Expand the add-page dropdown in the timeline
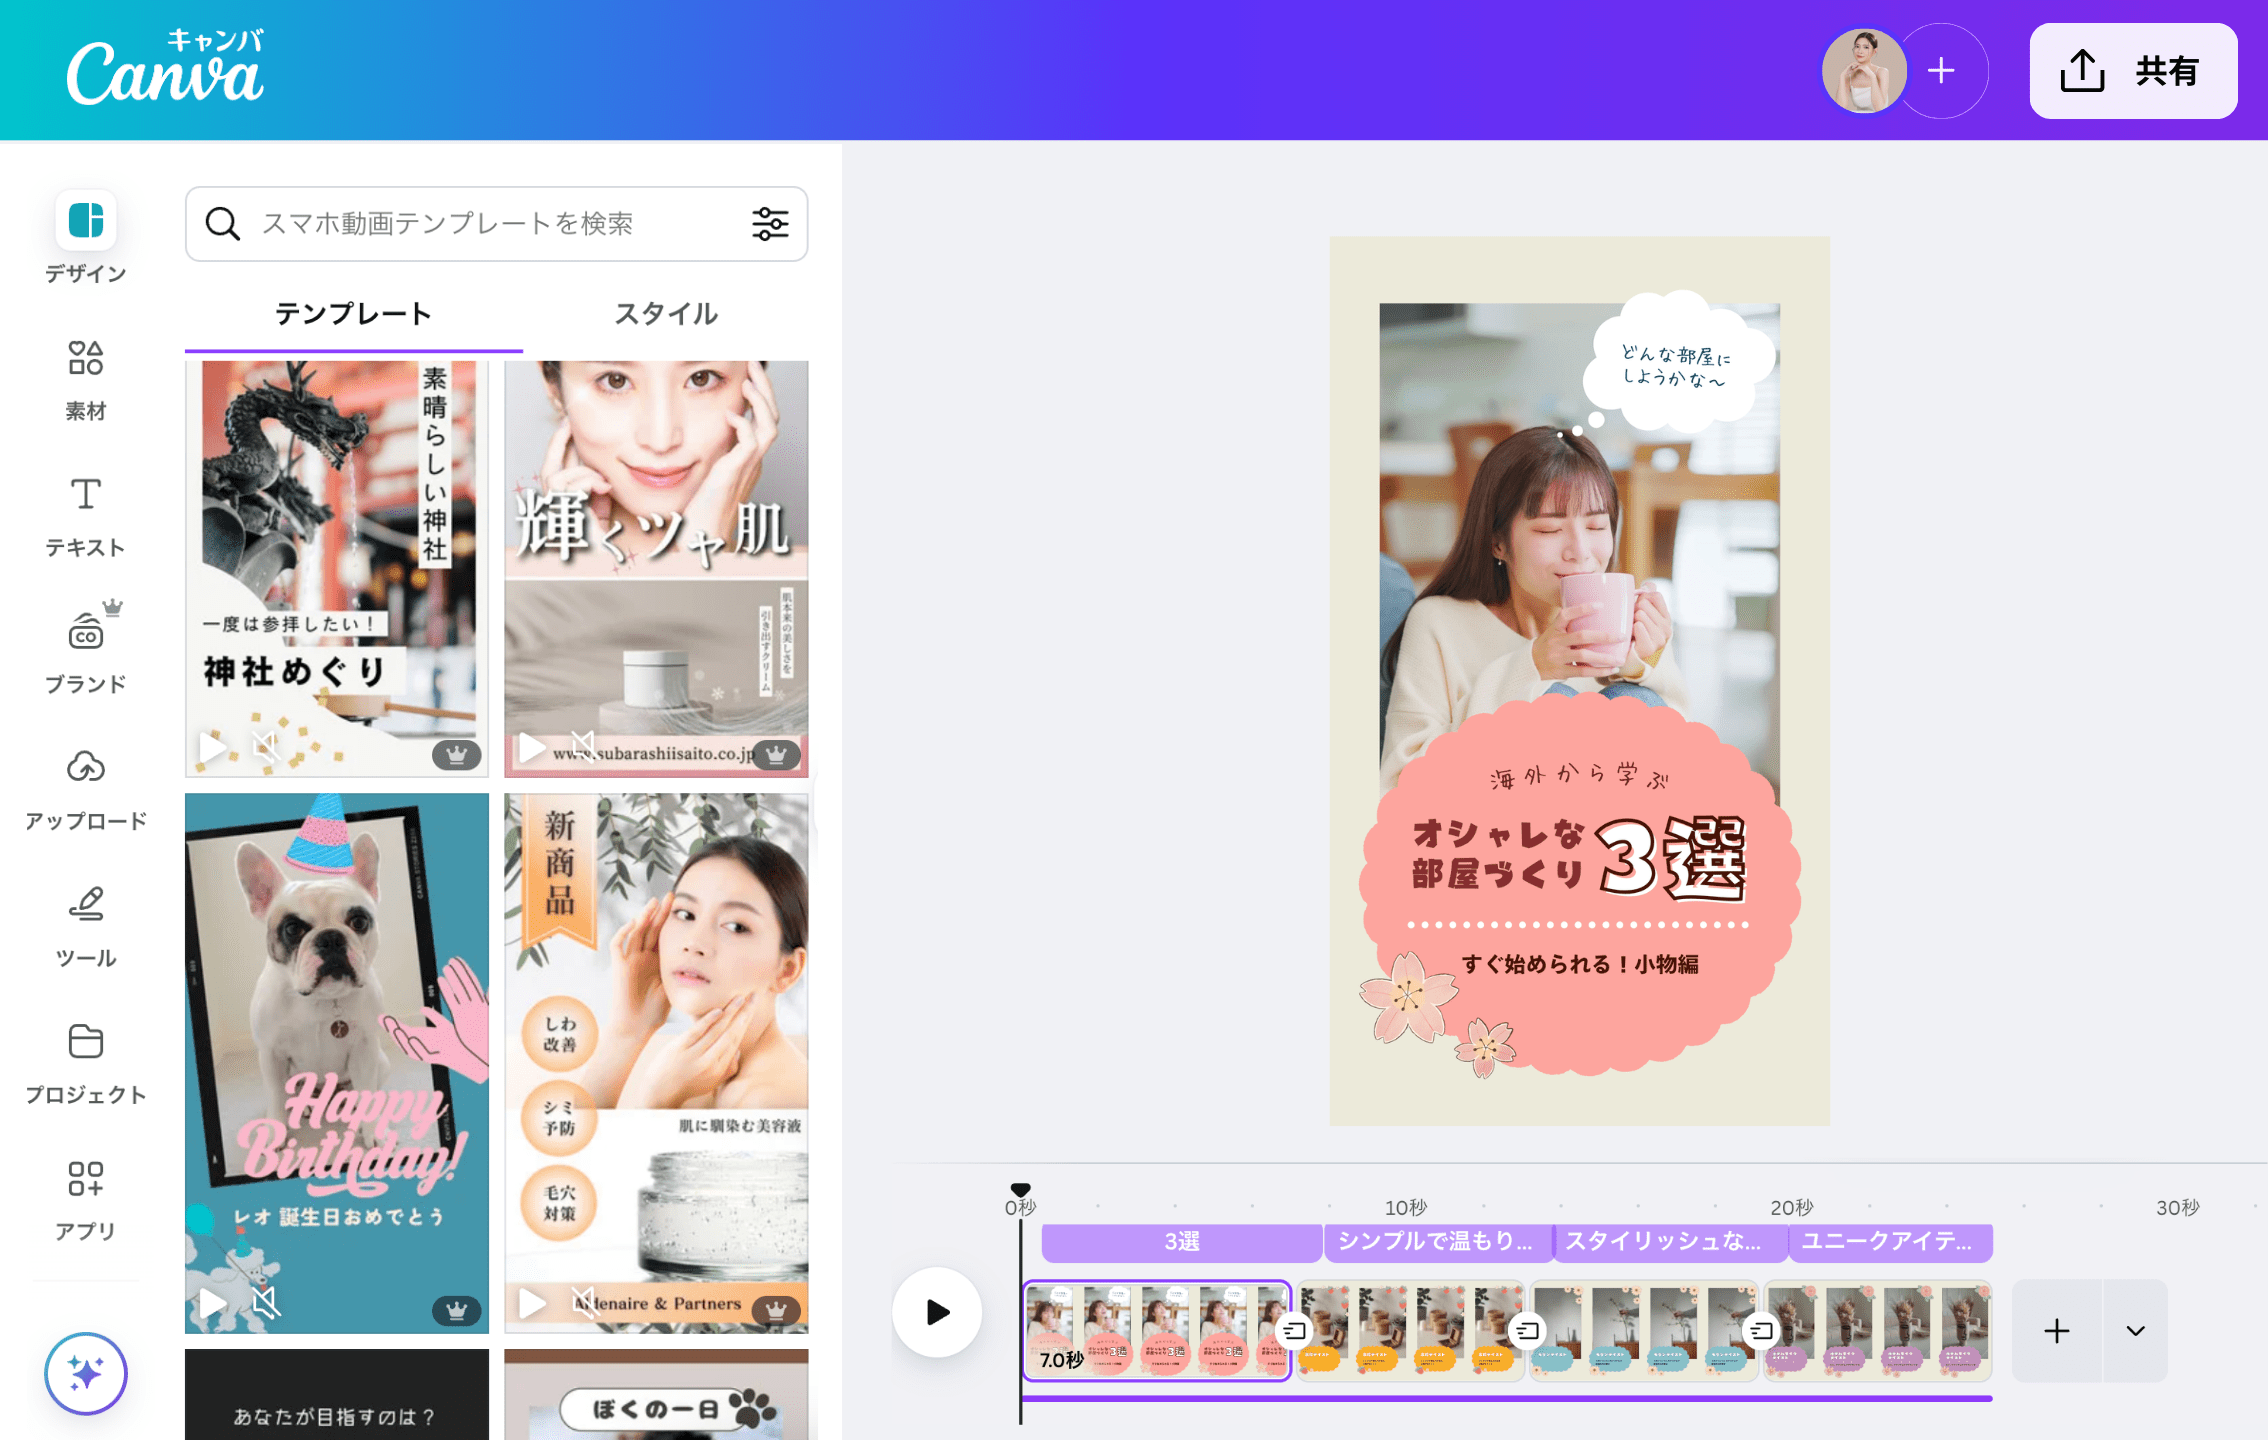The width and height of the screenshot is (2268, 1440). point(2135,1331)
